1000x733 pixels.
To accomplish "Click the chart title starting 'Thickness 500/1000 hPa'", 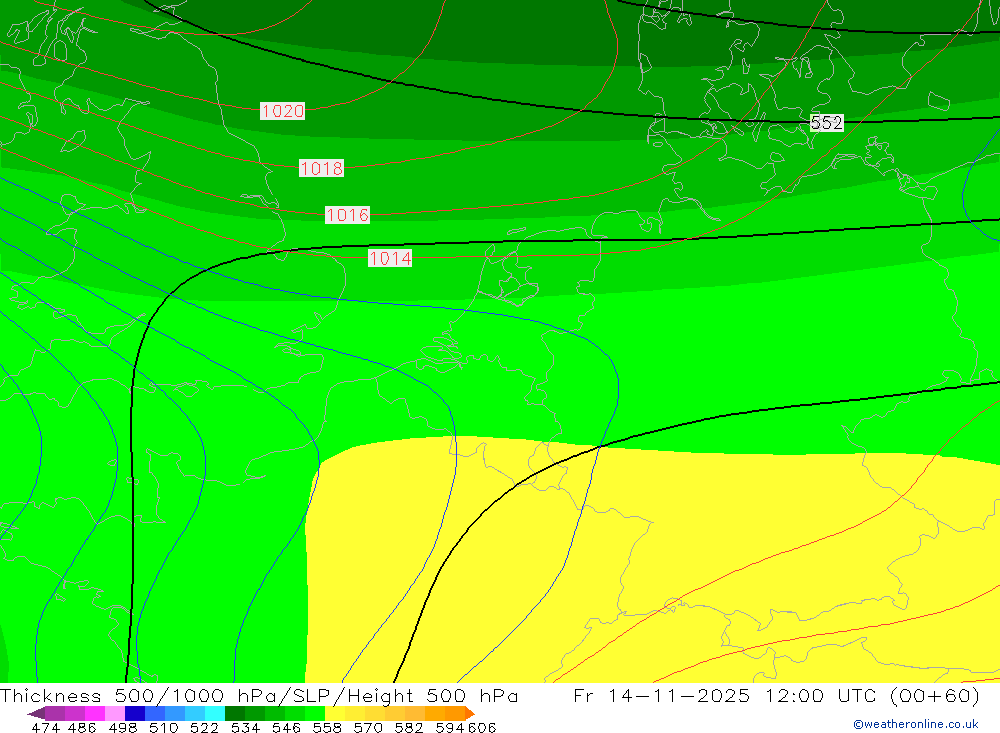I will pyautogui.click(x=259, y=695).
